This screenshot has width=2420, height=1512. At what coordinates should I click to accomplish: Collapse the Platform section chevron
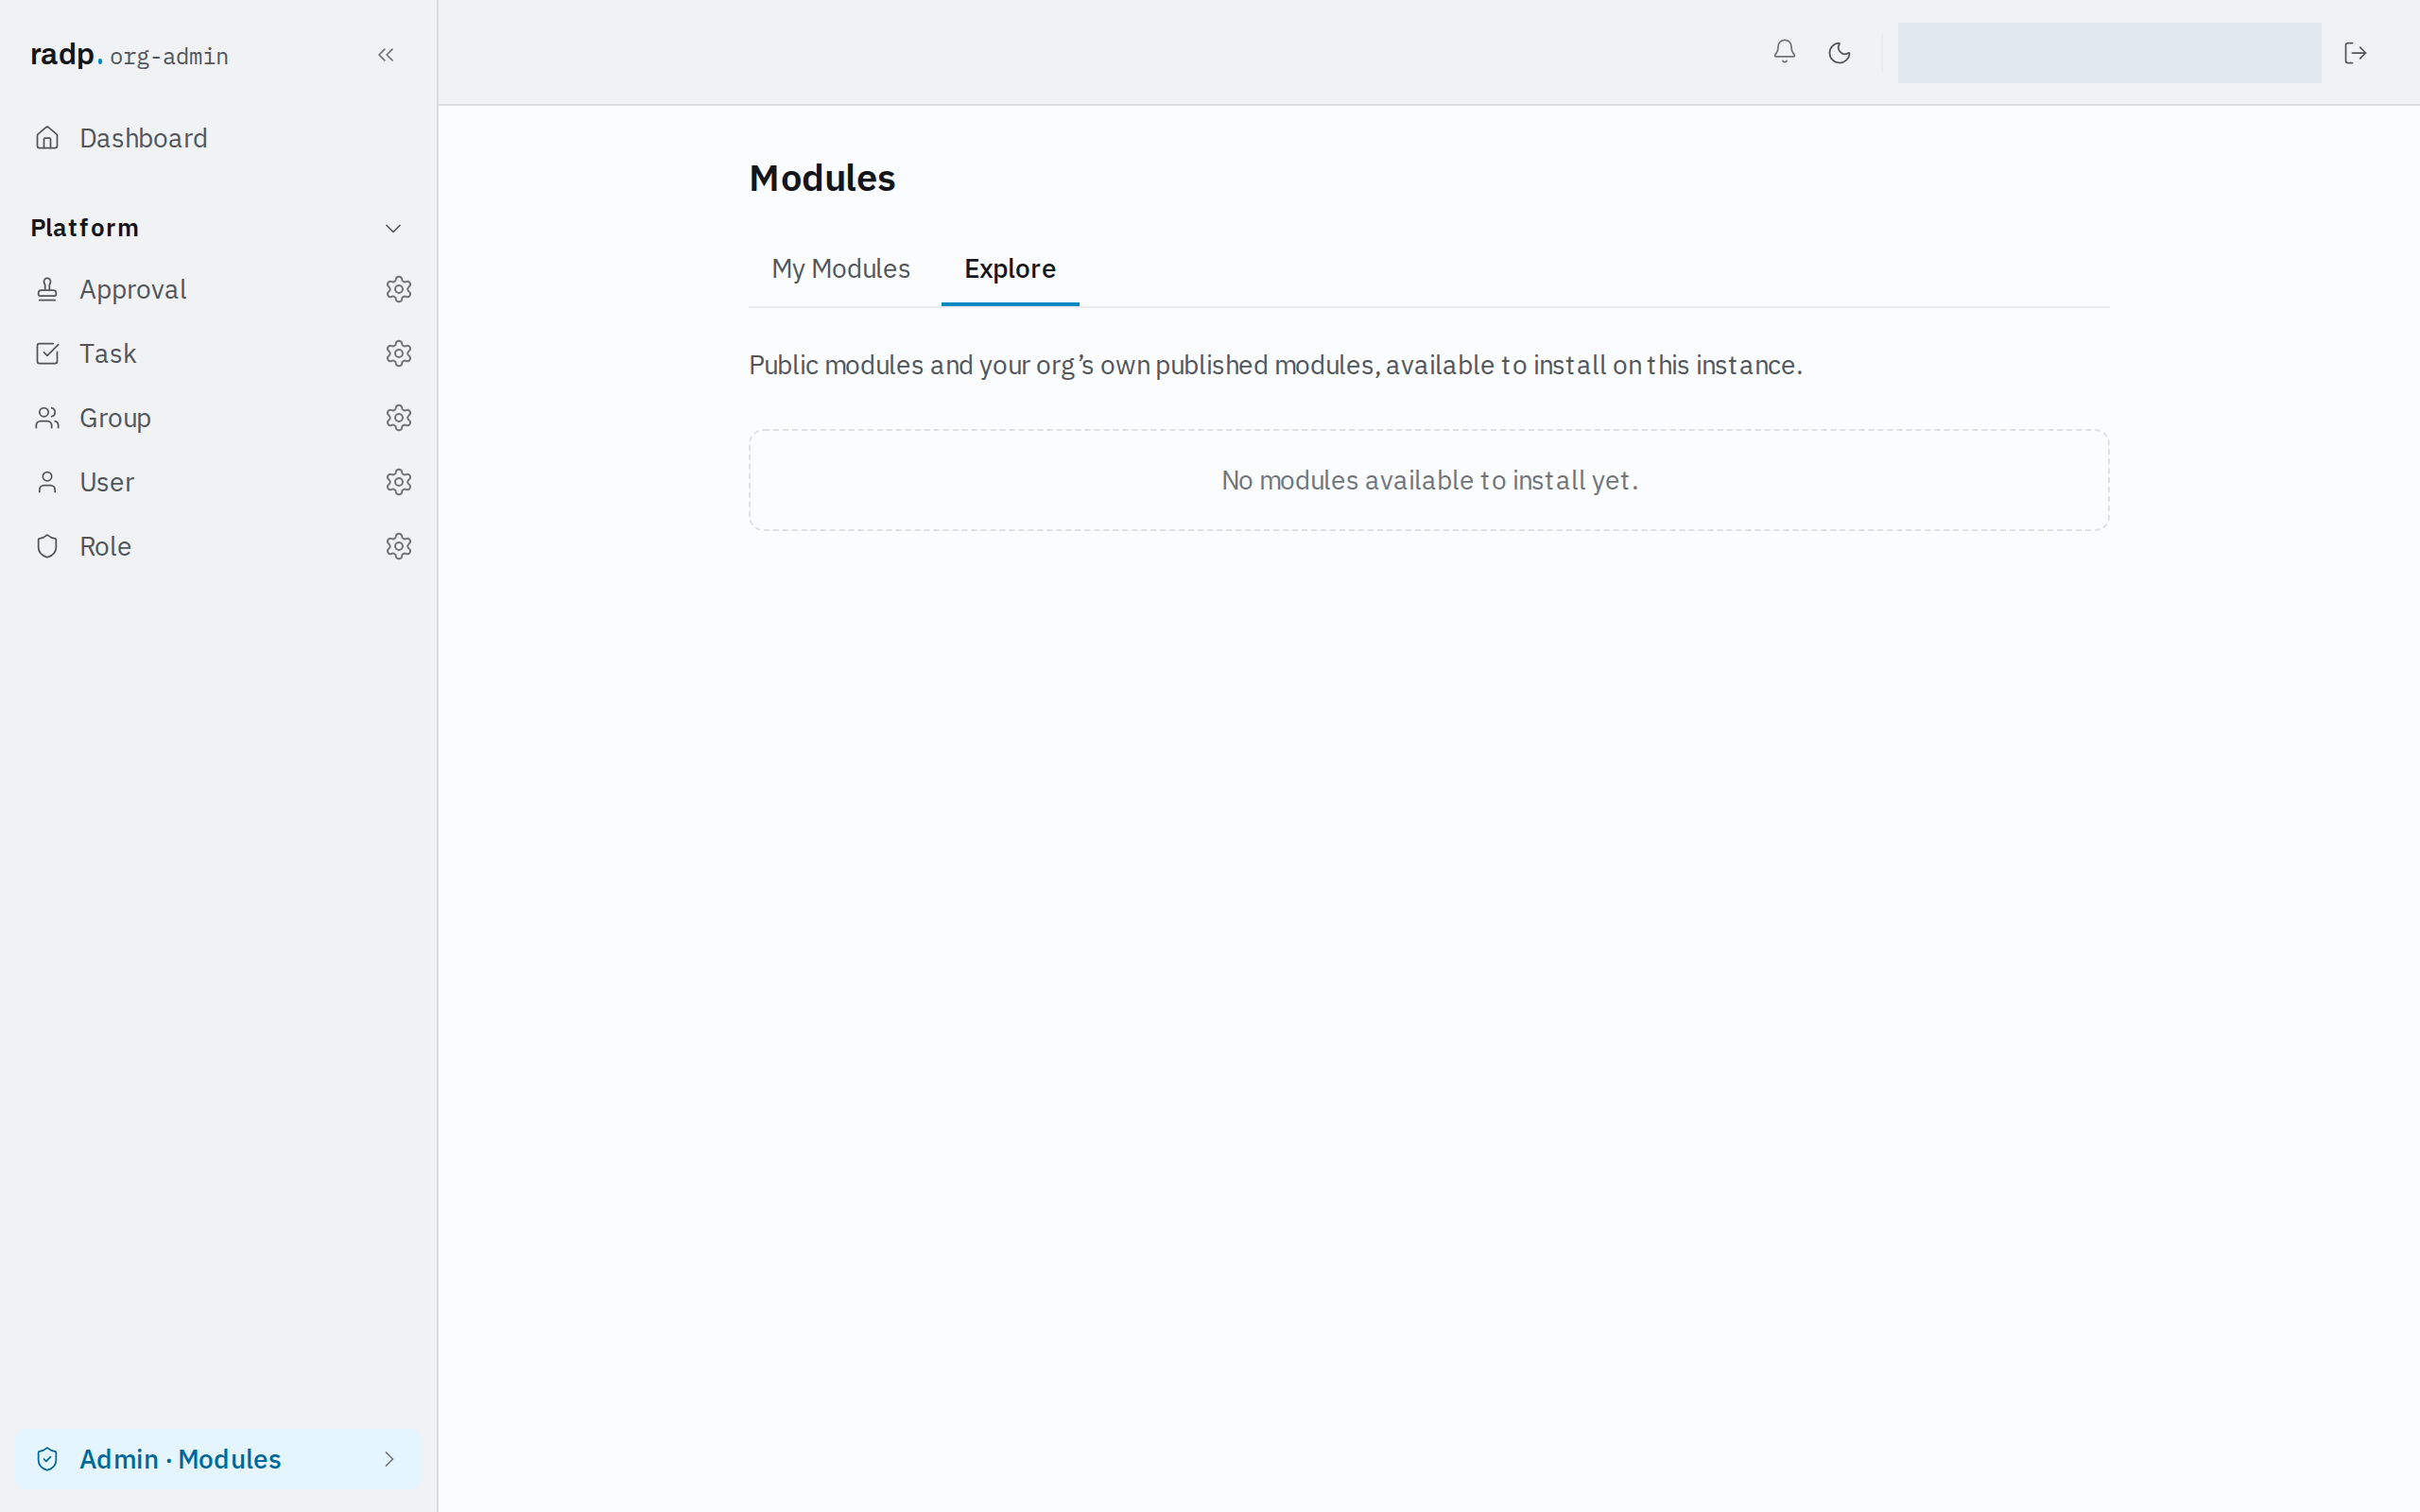pyautogui.click(x=393, y=228)
